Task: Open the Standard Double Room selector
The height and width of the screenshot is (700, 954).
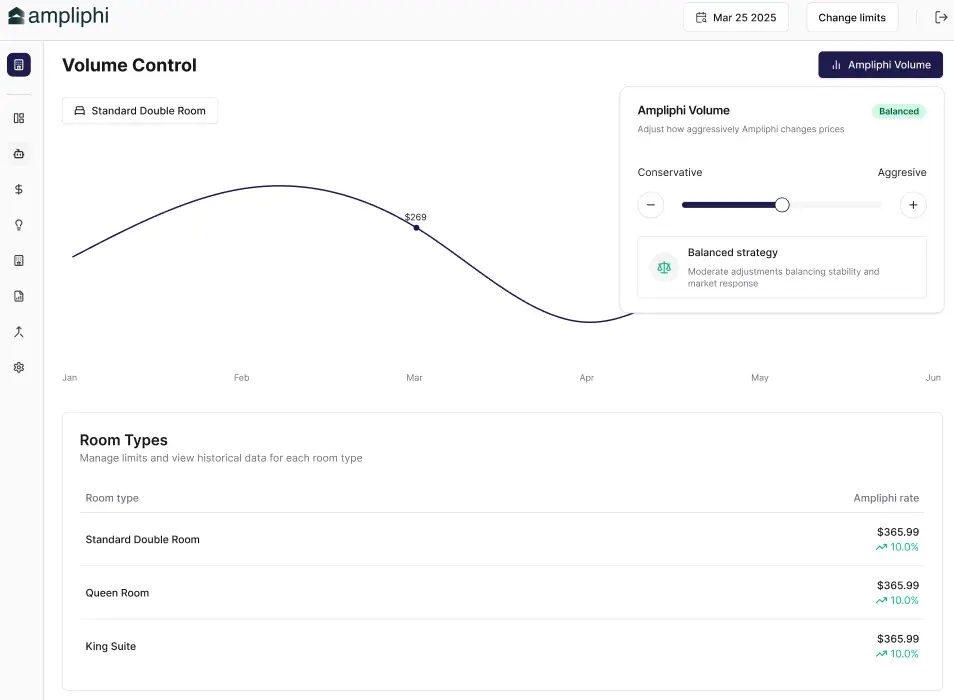Action: [139, 110]
